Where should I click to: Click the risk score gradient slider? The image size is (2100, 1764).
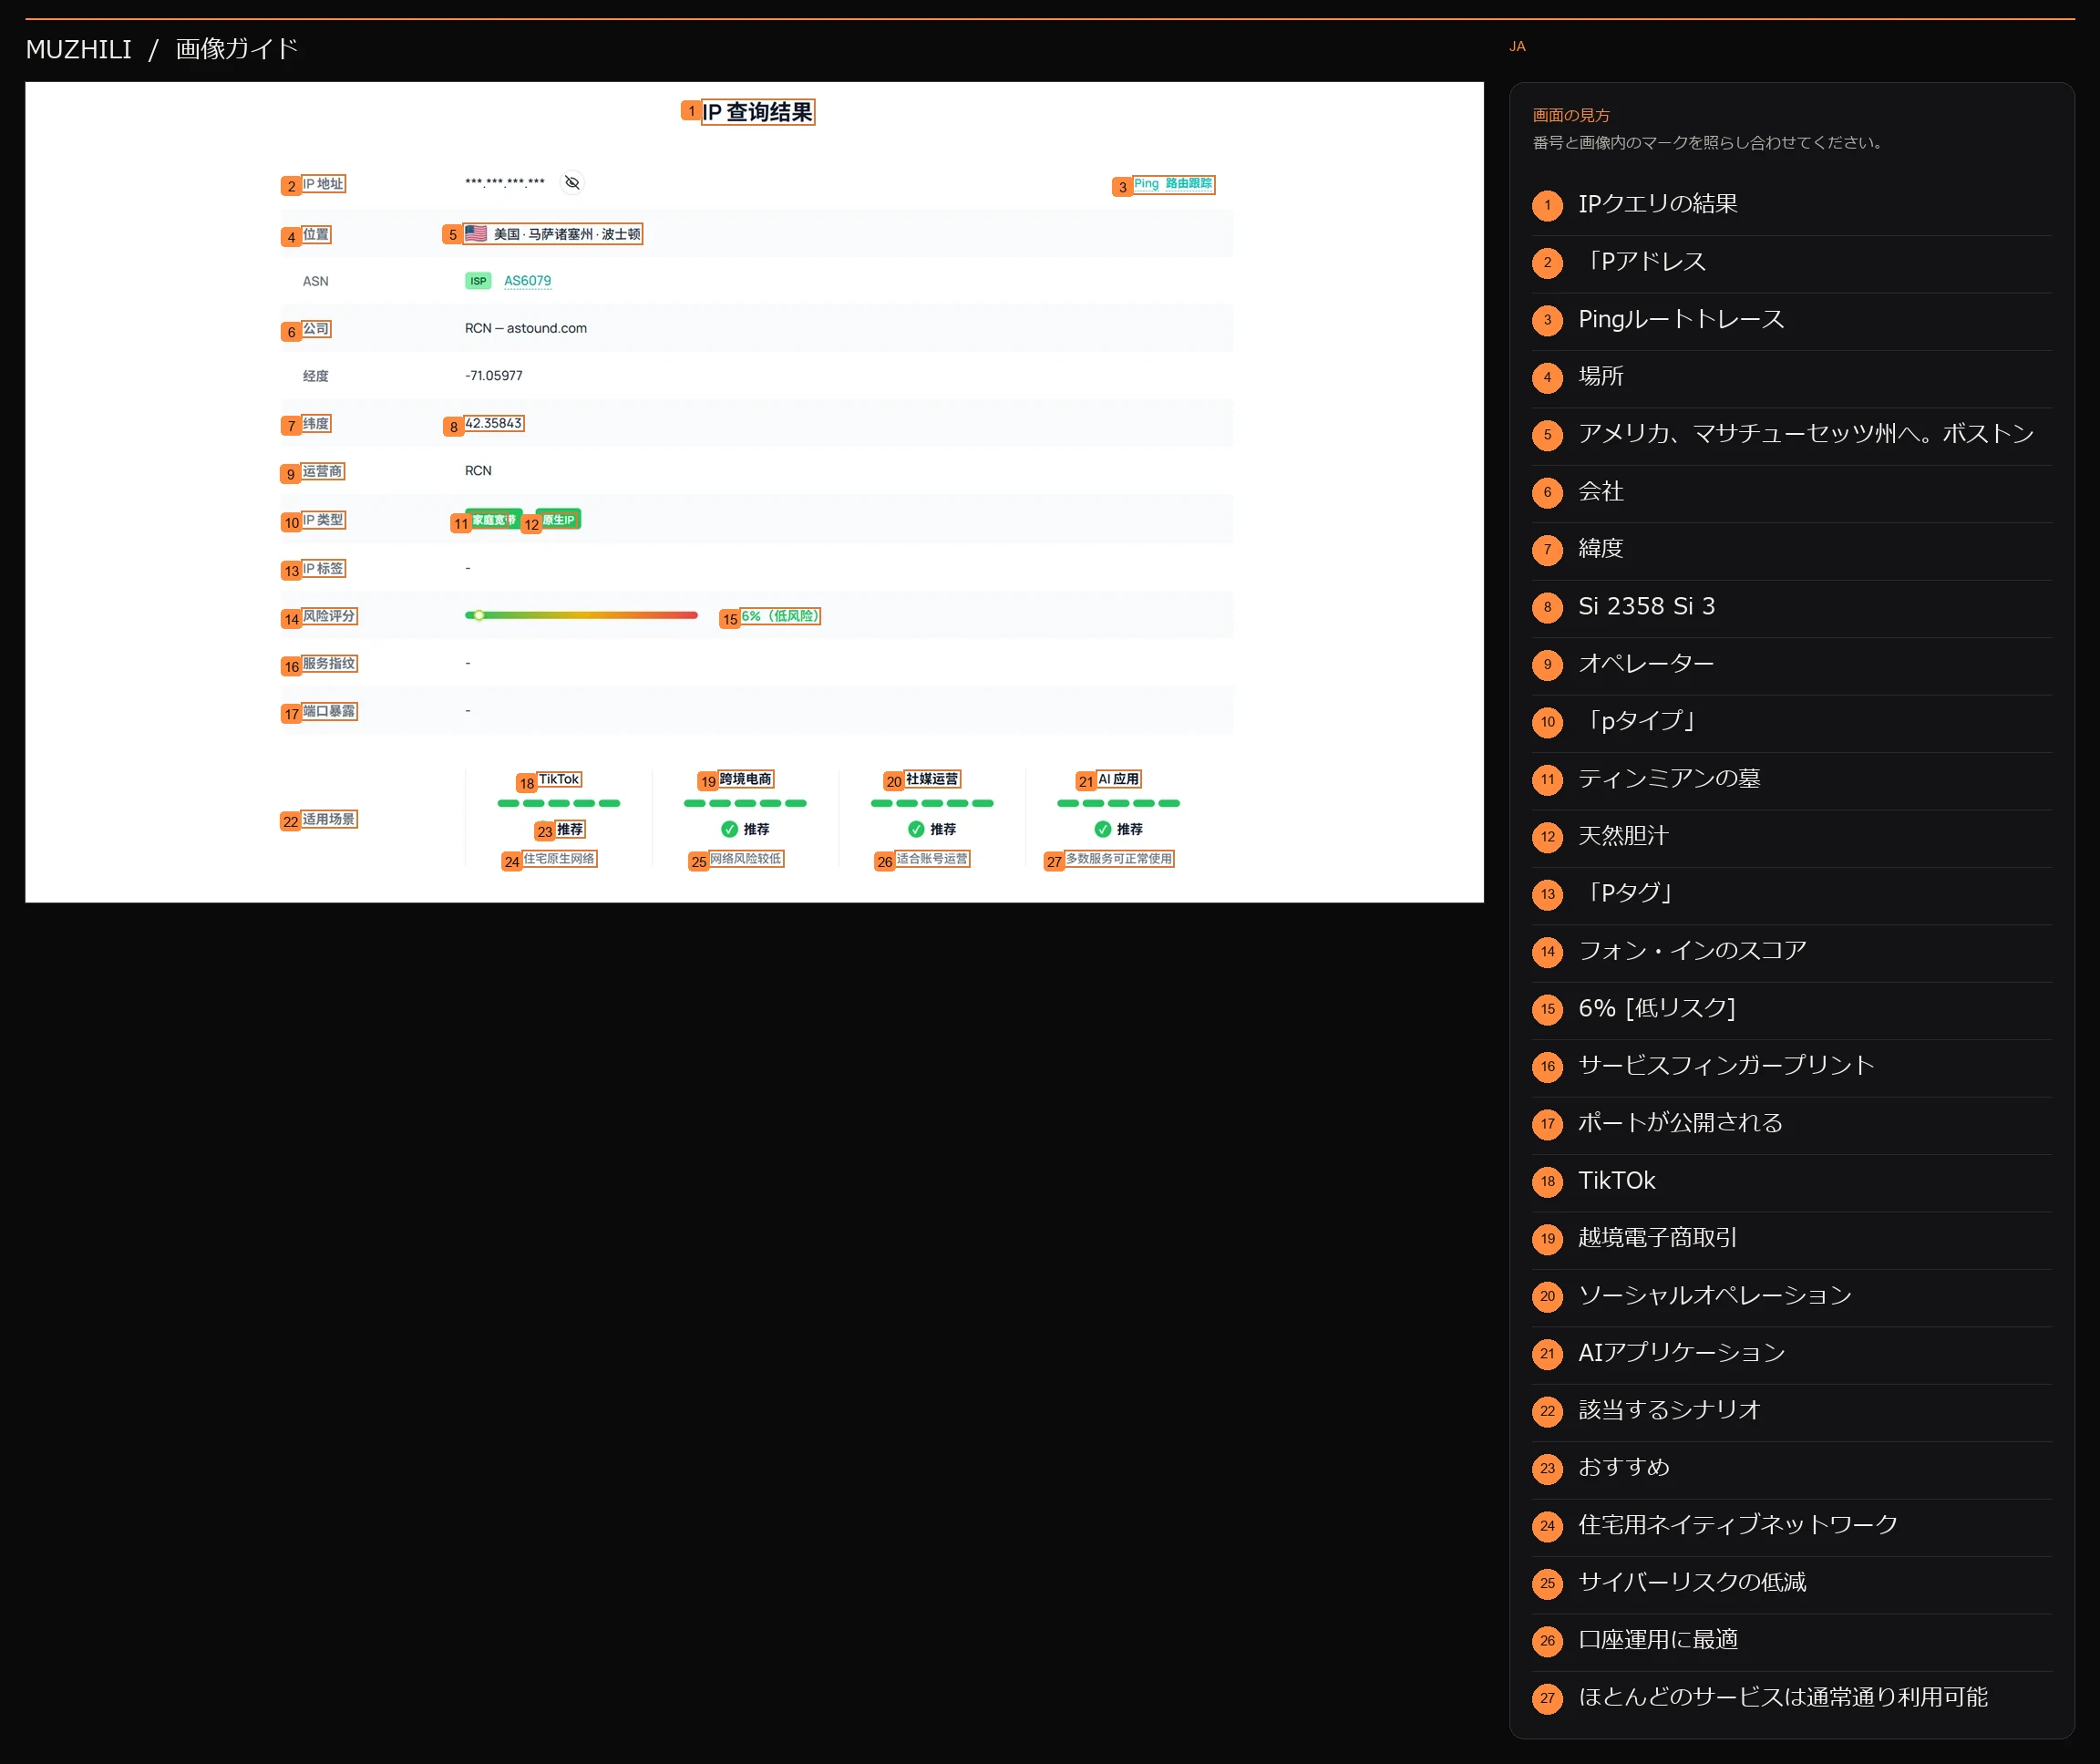pos(581,616)
